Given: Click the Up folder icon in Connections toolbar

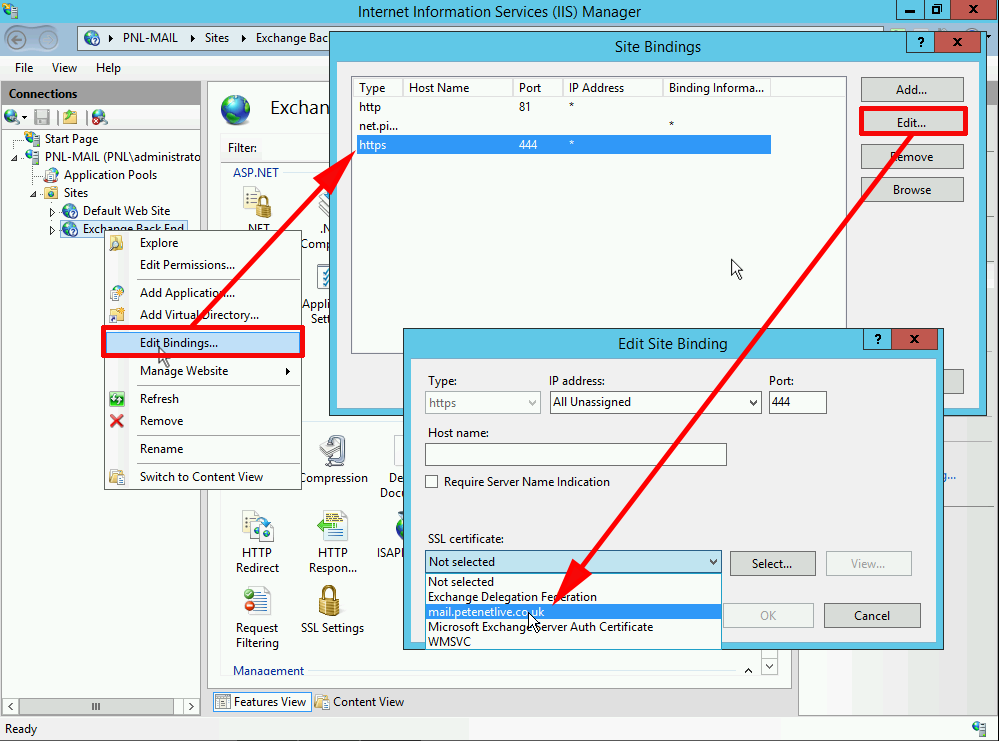Looking at the screenshot, I should (69, 117).
